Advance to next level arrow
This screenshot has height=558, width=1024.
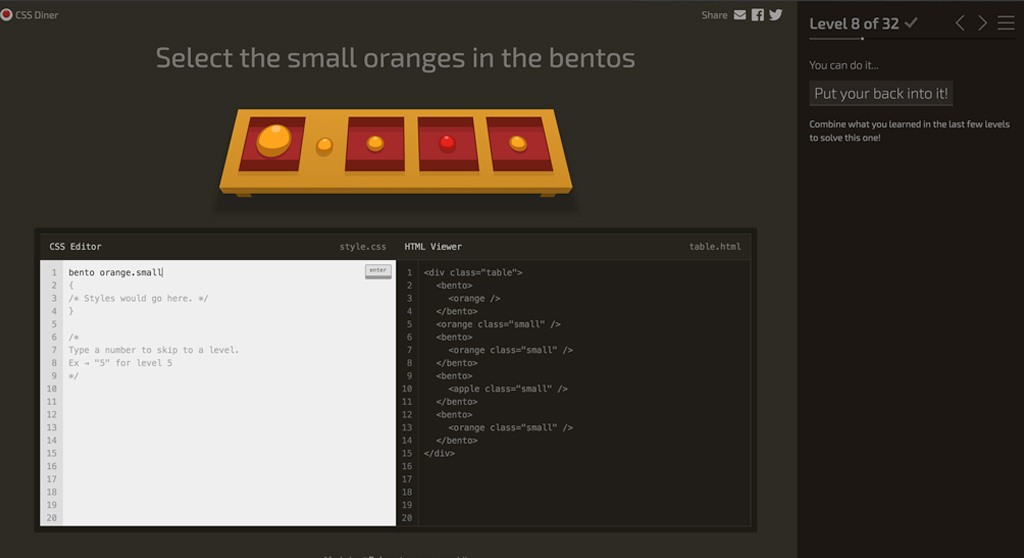(982, 23)
